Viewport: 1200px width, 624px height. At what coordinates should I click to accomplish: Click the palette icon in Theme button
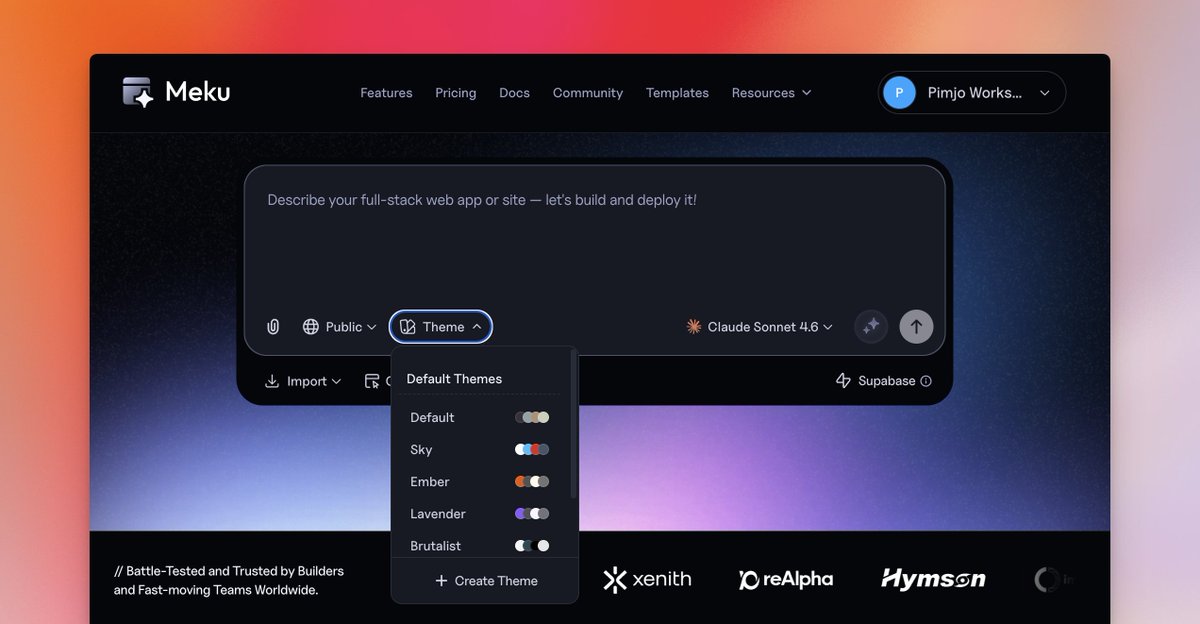click(x=408, y=327)
